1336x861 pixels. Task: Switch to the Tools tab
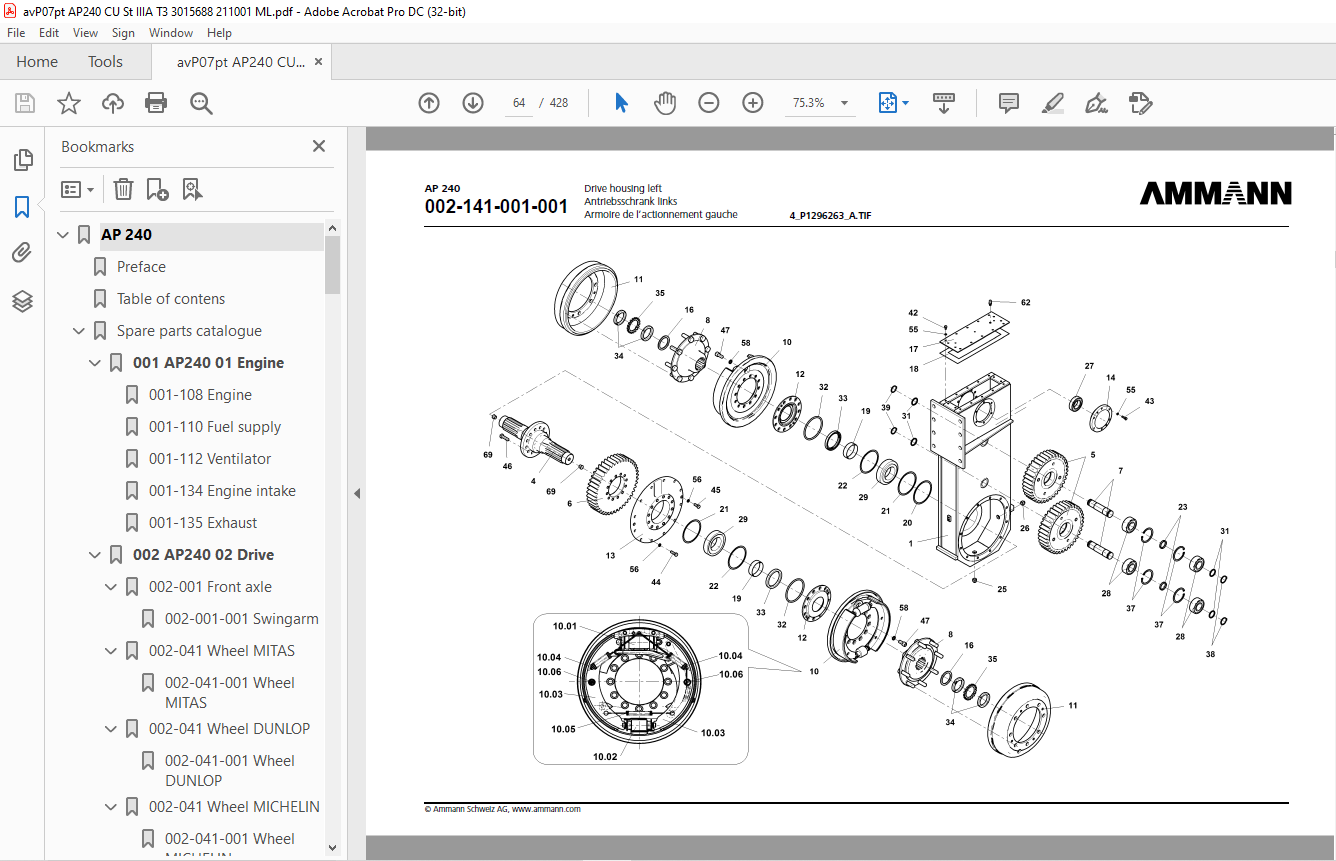coord(105,62)
